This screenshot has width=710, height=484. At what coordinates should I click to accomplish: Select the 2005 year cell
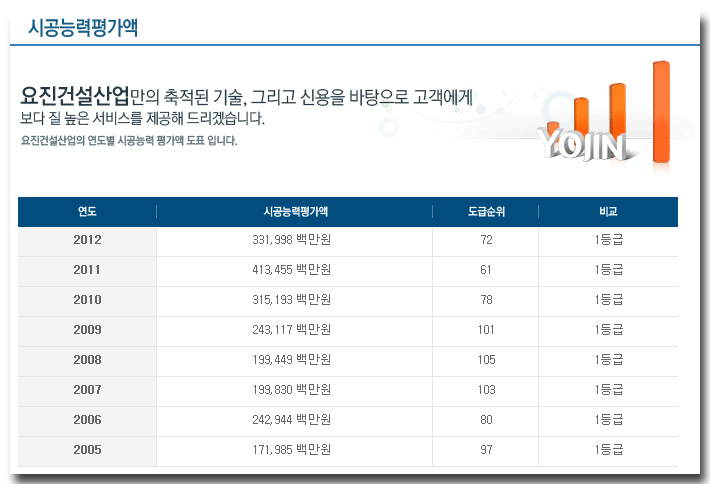87,450
